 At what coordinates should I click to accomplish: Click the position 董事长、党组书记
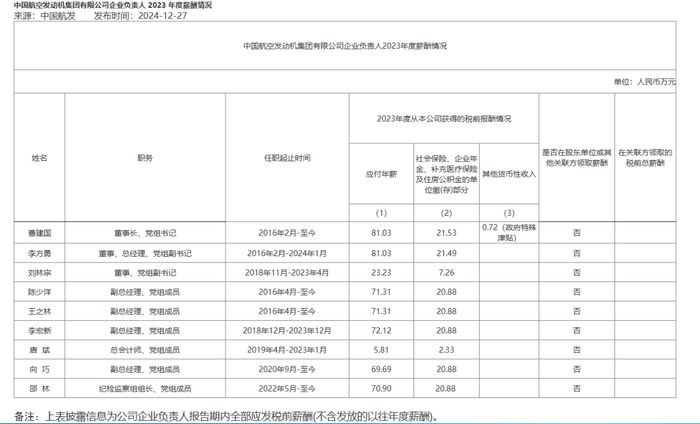tap(145, 233)
